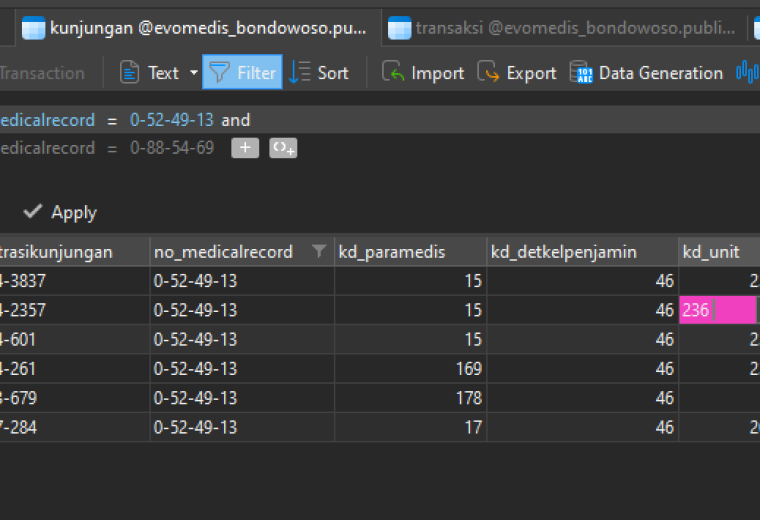Click filter value 0-88-54-69
The height and width of the screenshot is (520, 760).
coord(172,148)
